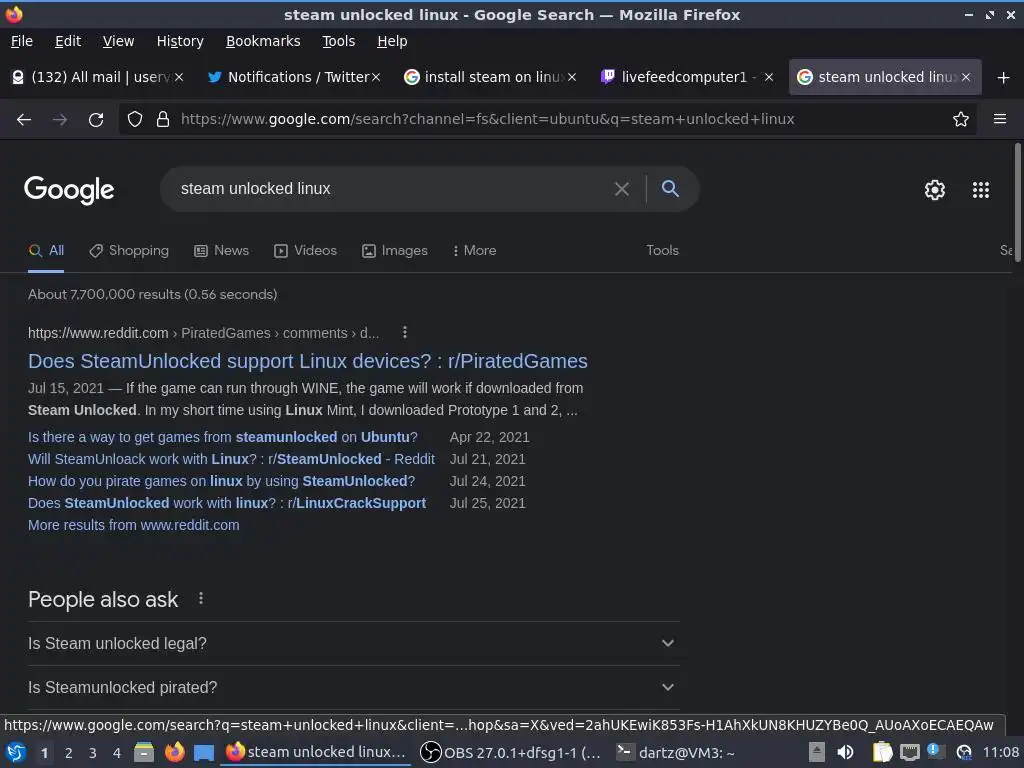Open the Edit menu
Image resolution: width=1024 pixels, height=768 pixels.
click(x=68, y=41)
